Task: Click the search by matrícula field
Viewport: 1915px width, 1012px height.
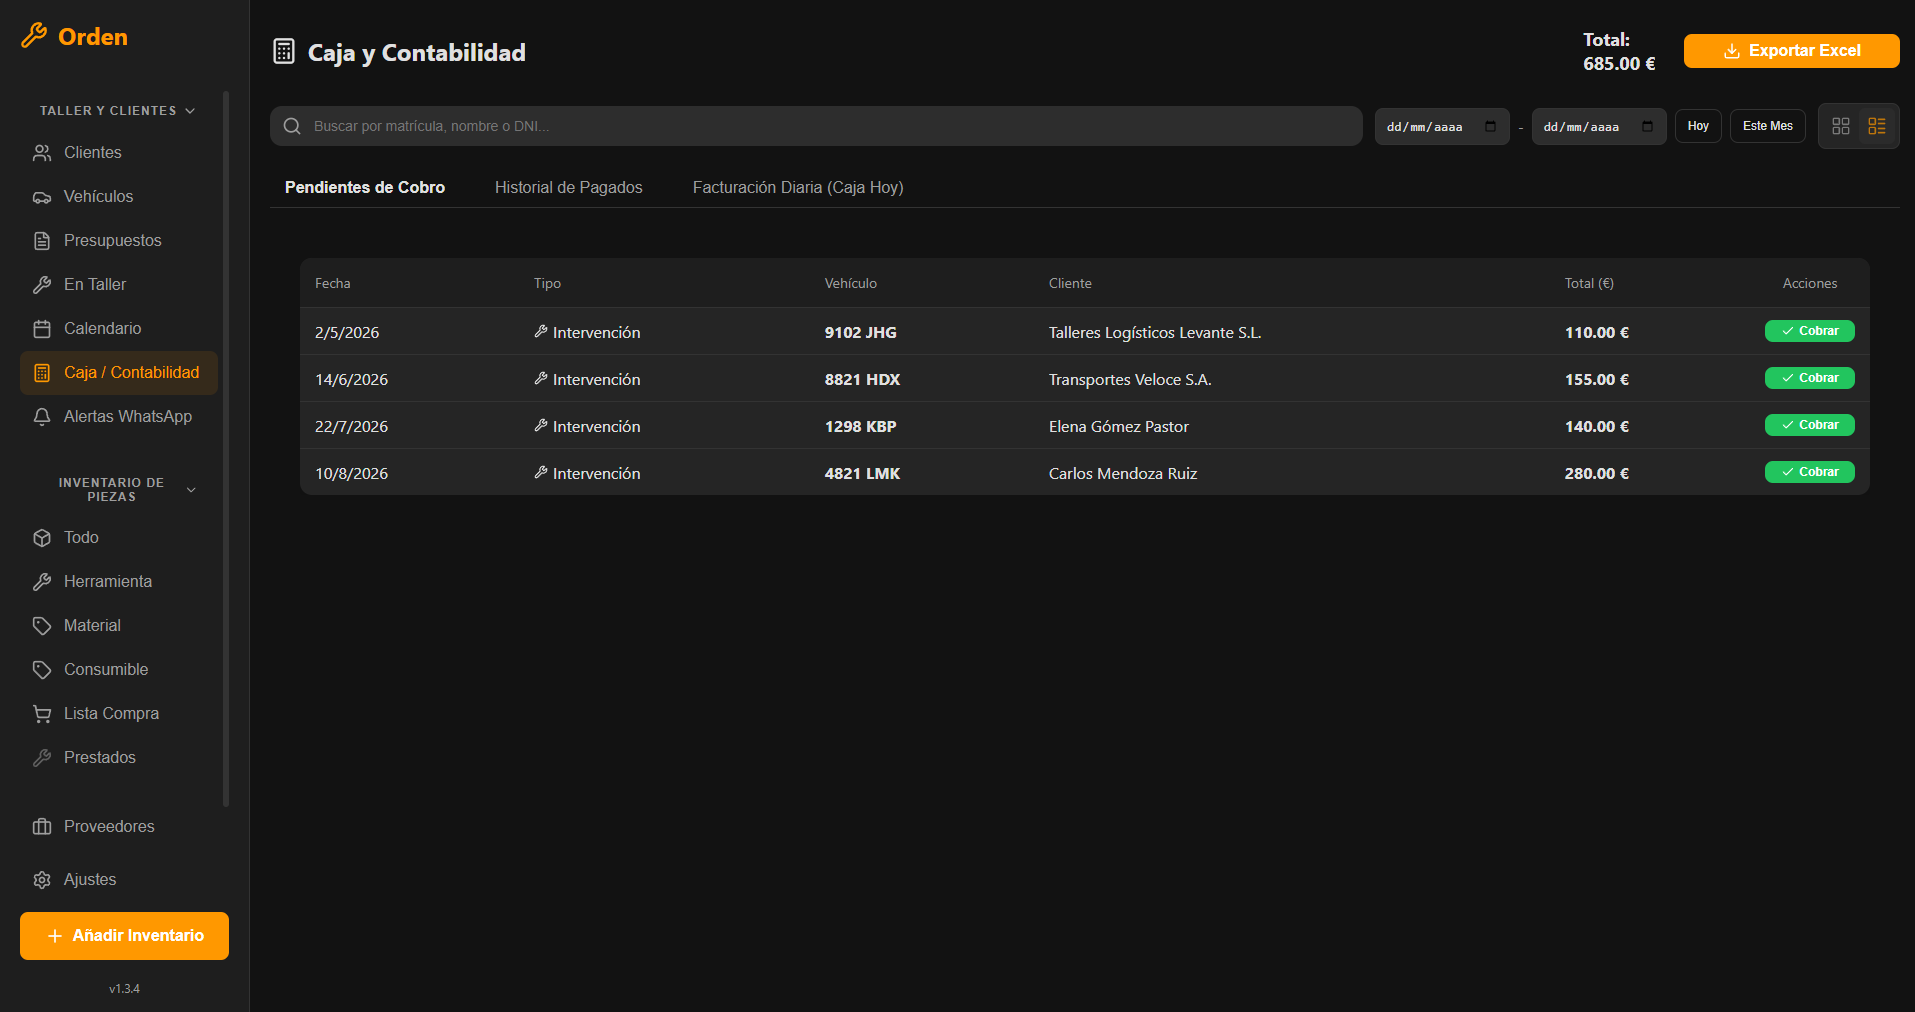Action: pyautogui.click(x=816, y=126)
